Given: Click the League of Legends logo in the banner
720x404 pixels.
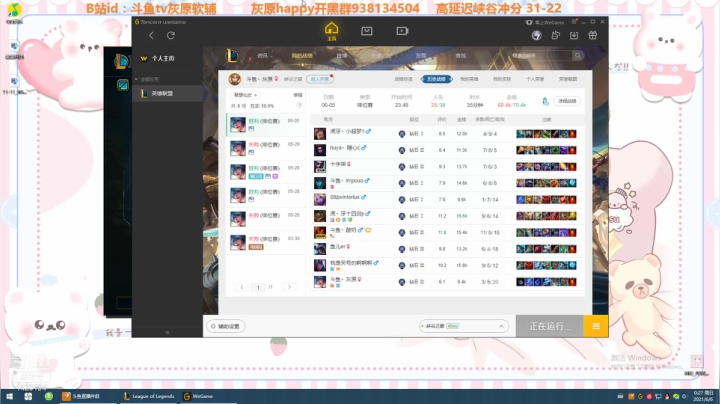Looking at the screenshot, I should pyautogui.click(x=232, y=56).
